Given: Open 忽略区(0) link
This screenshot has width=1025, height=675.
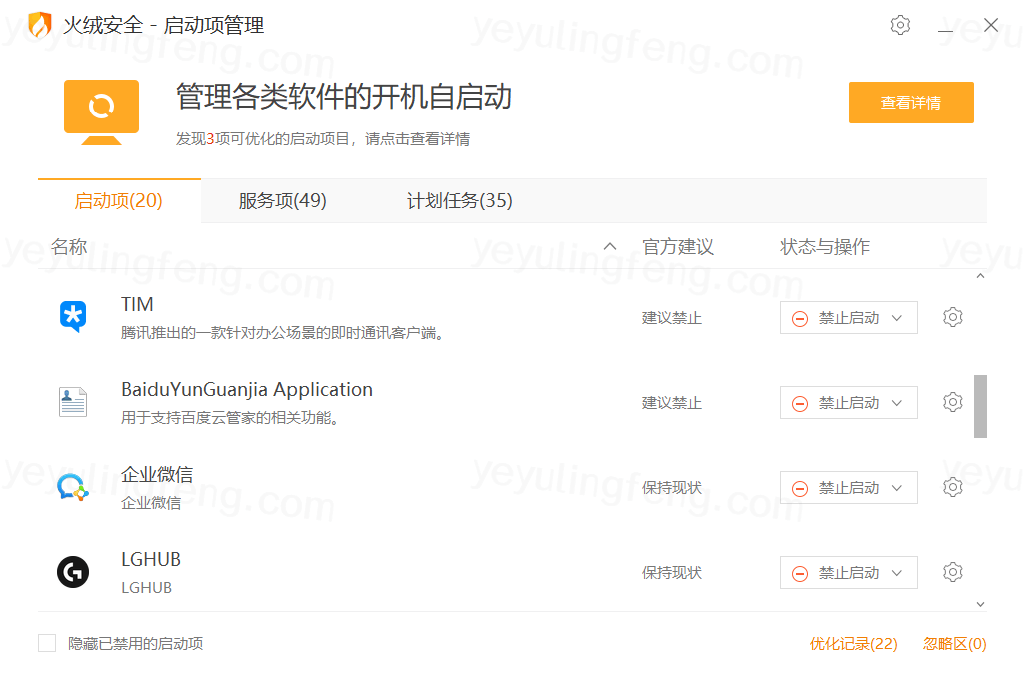Looking at the screenshot, I should click(x=954, y=644).
